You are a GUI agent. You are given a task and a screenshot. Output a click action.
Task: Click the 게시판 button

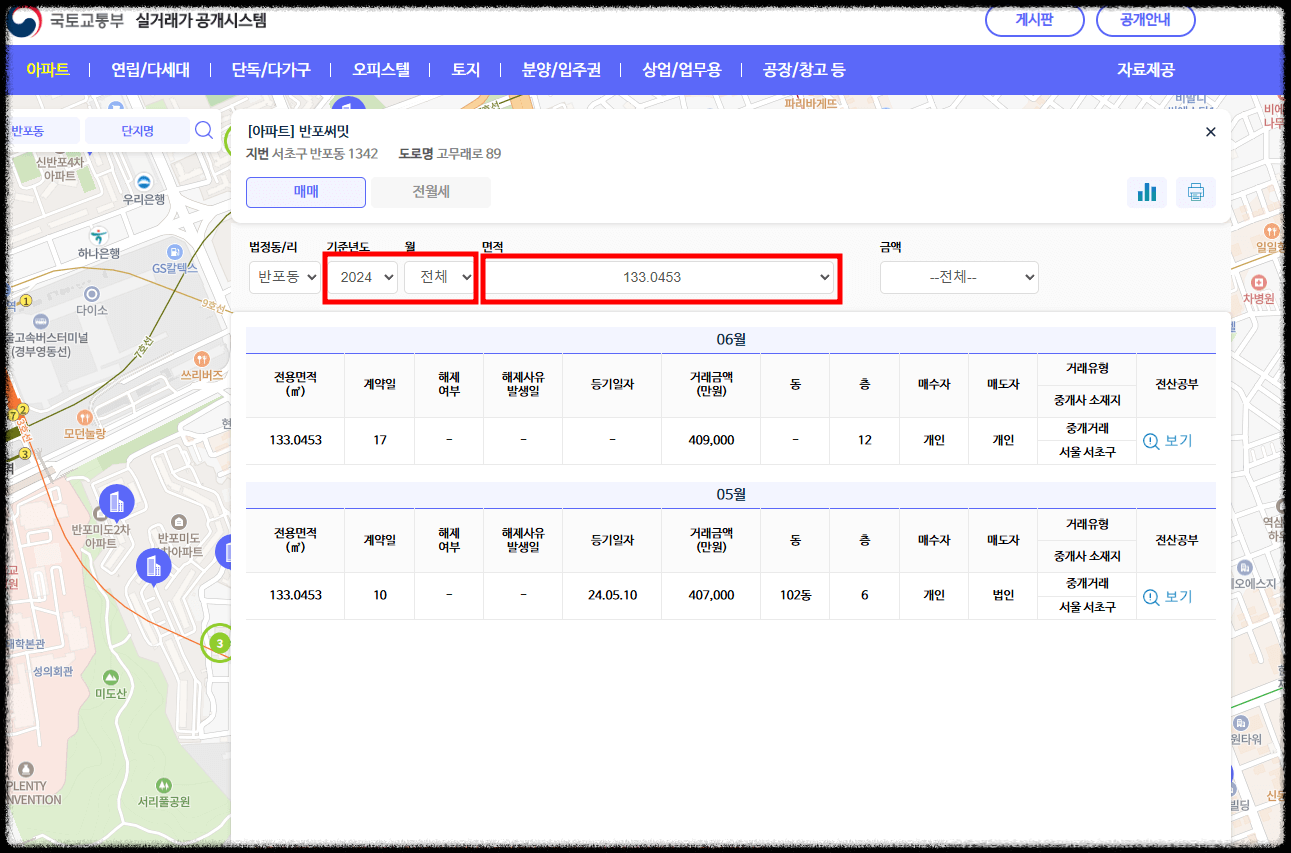[x=1034, y=19]
